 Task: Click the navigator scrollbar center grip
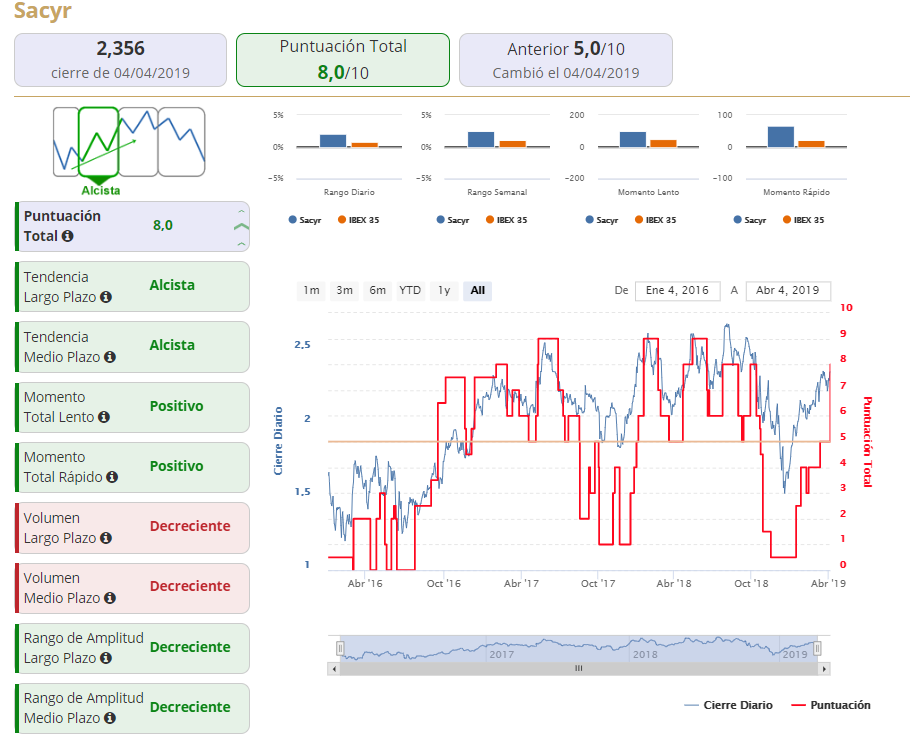[579, 668]
